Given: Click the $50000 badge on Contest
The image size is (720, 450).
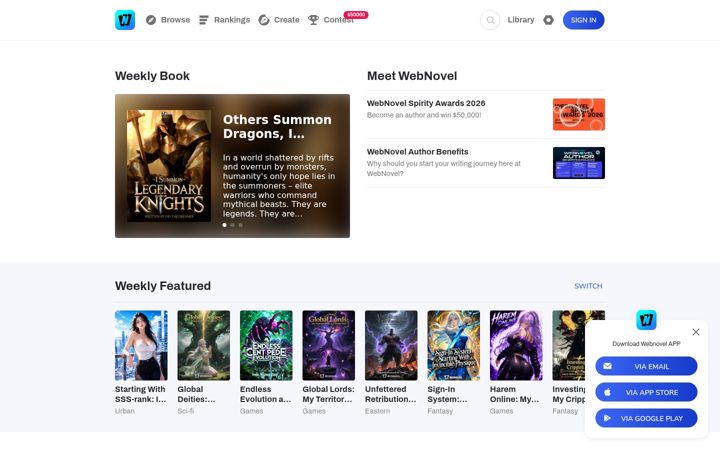Looking at the screenshot, I should pos(356,15).
